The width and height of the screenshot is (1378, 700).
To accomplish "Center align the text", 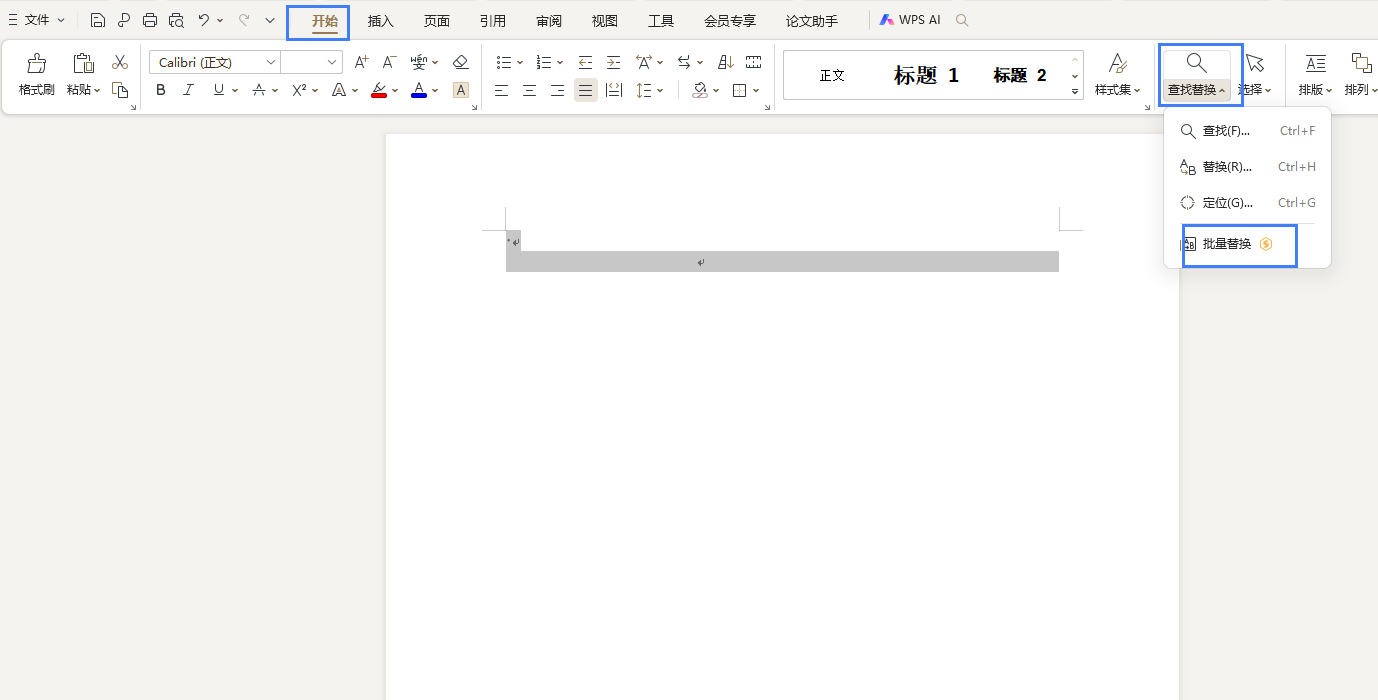I will [529, 90].
